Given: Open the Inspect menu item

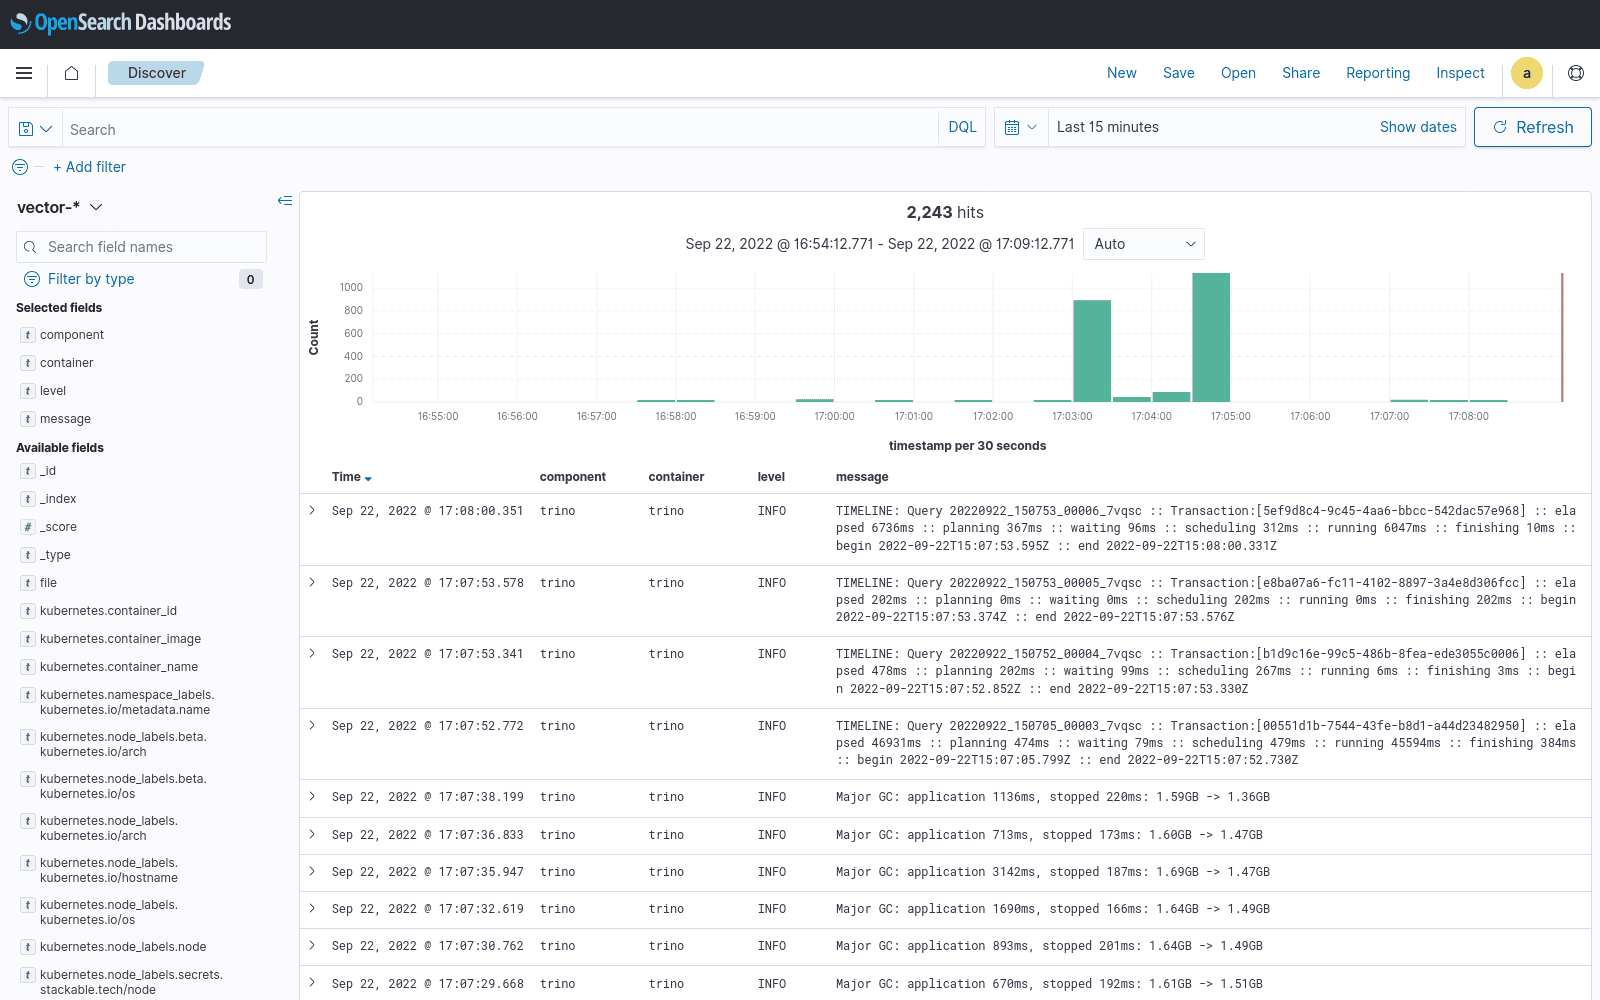Looking at the screenshot, I should tap(1460, 73).
